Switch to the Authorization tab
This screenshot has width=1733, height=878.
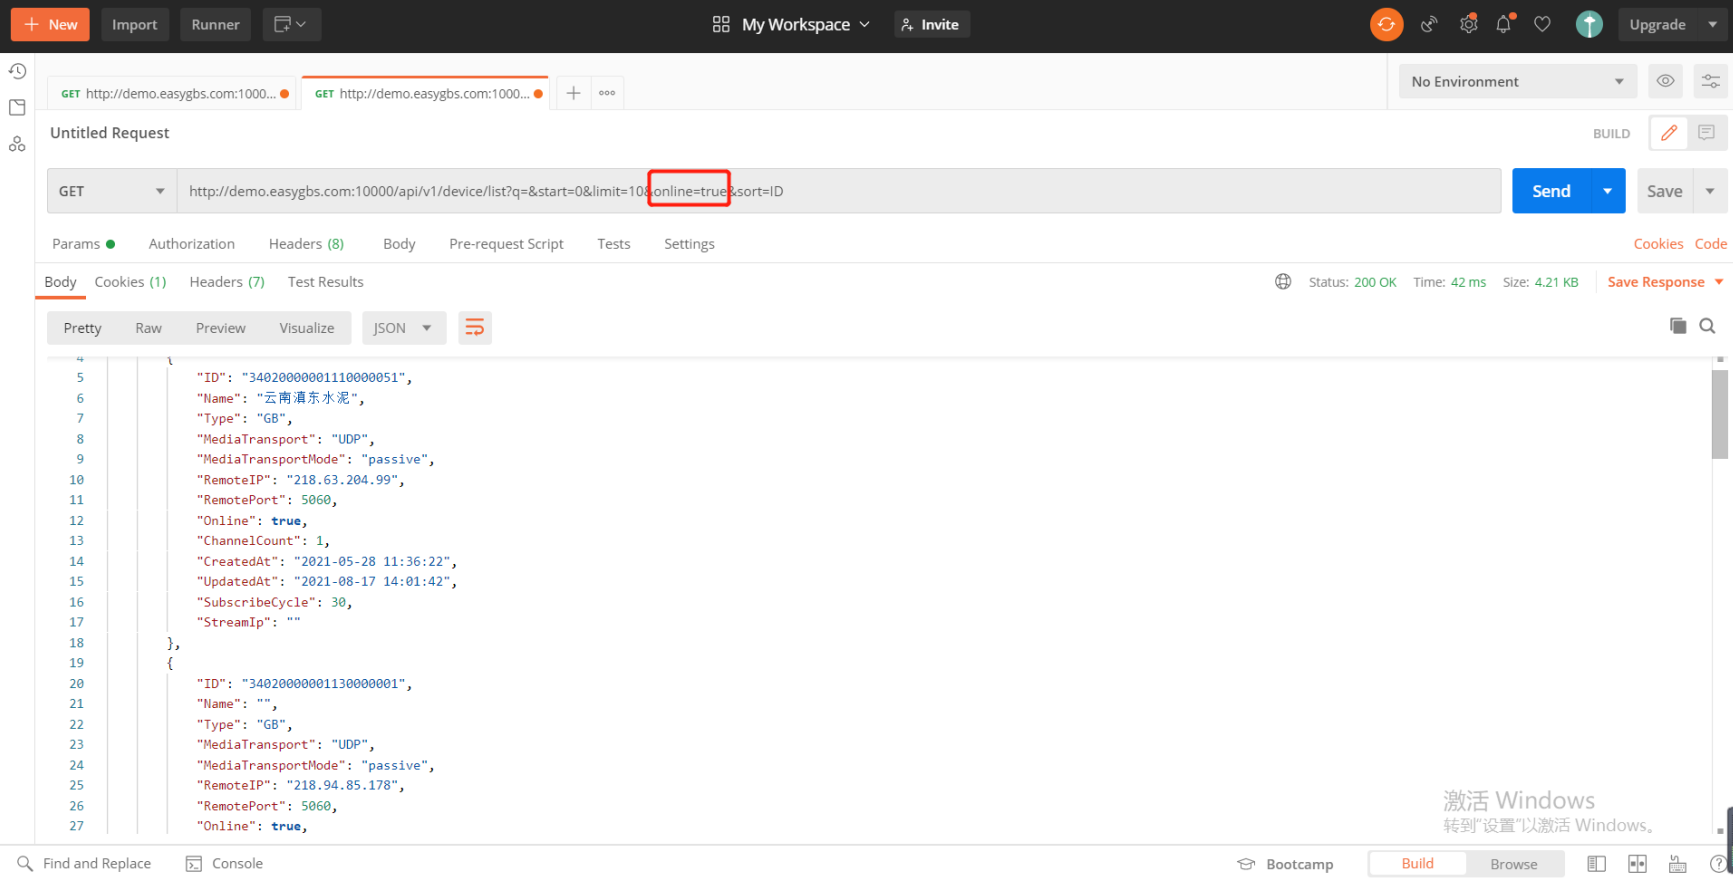191,244
